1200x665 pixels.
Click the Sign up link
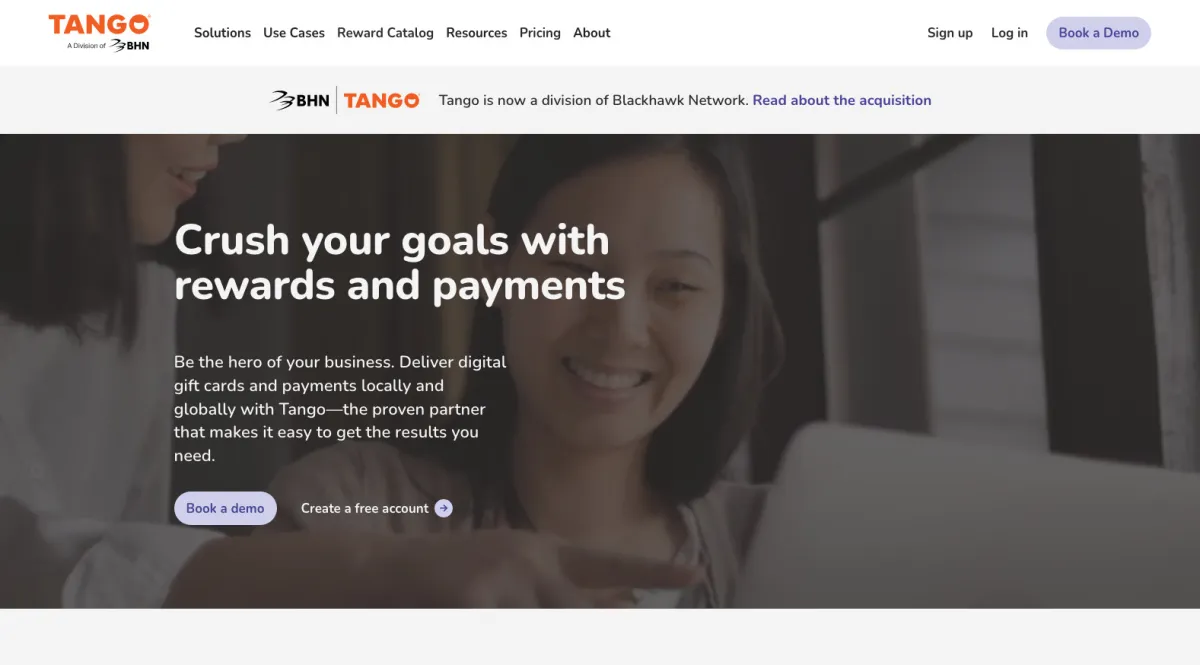[950, 33]
